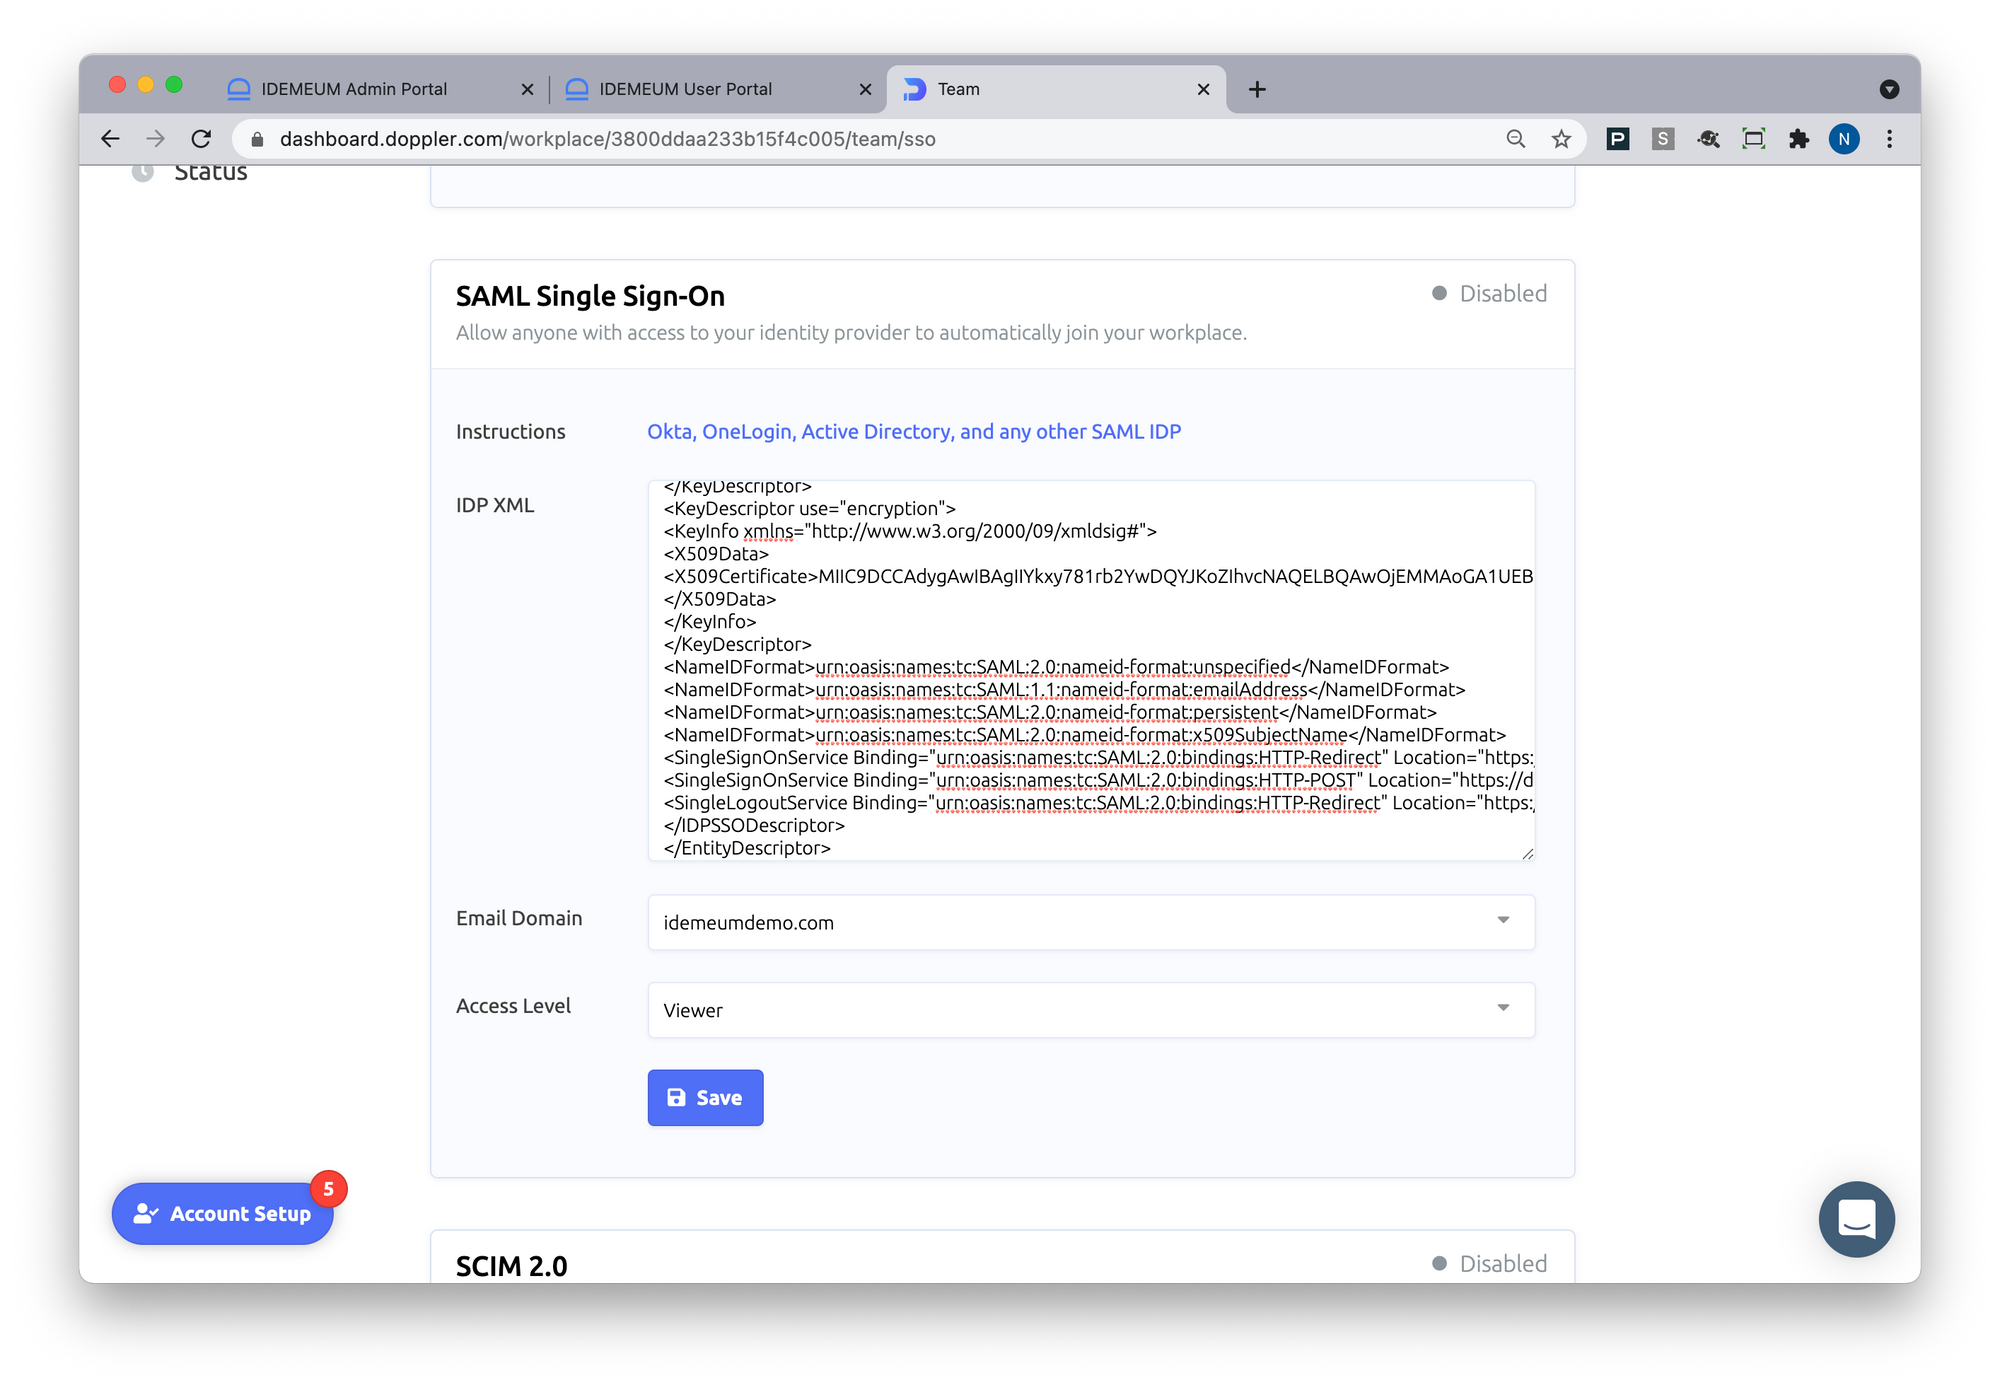Click the emailAddress NameIDFormat line
Screen dimensions: 2000x1388
[x=1064, y=690]
